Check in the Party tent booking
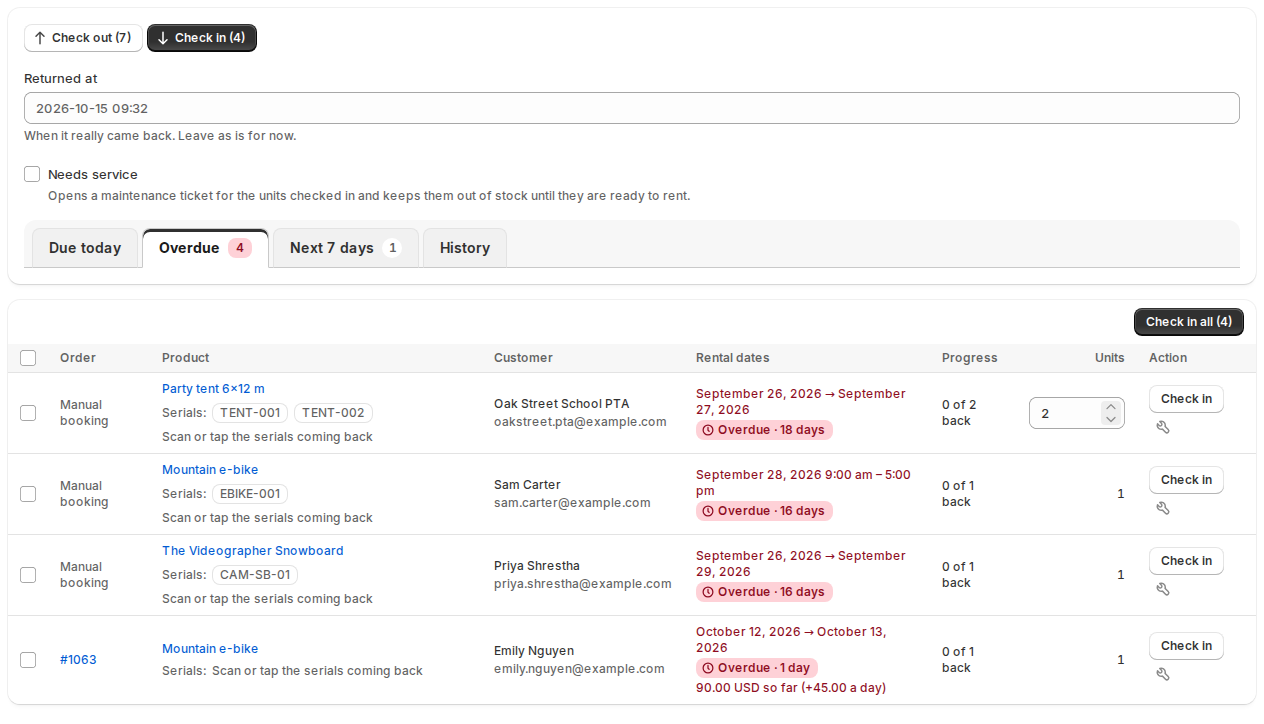1264x724 pixels. tap(1186, 399)
